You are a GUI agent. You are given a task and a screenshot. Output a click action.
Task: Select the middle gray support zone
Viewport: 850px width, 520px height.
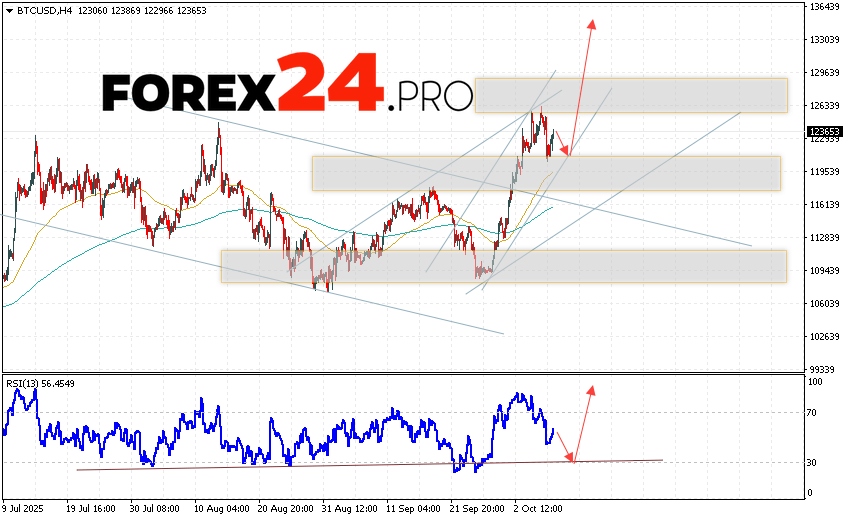(x=545, y=172)
